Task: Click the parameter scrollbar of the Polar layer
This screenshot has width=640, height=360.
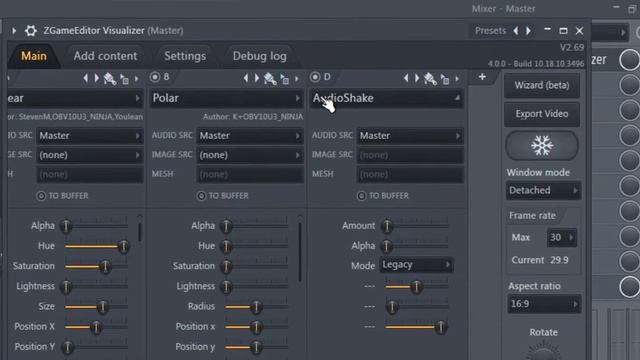Action: (300, 251)
